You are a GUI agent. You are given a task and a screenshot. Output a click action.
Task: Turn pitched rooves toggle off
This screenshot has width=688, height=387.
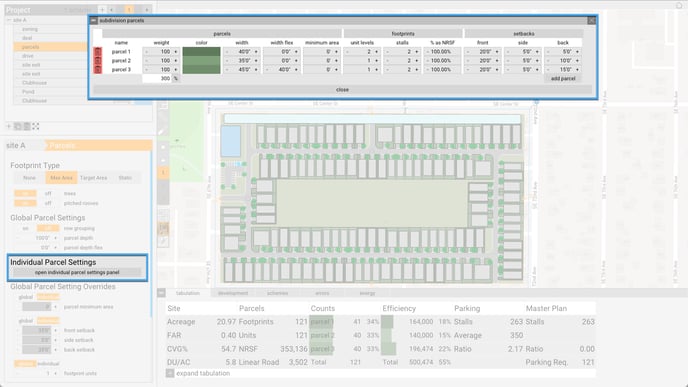(48, 203)
